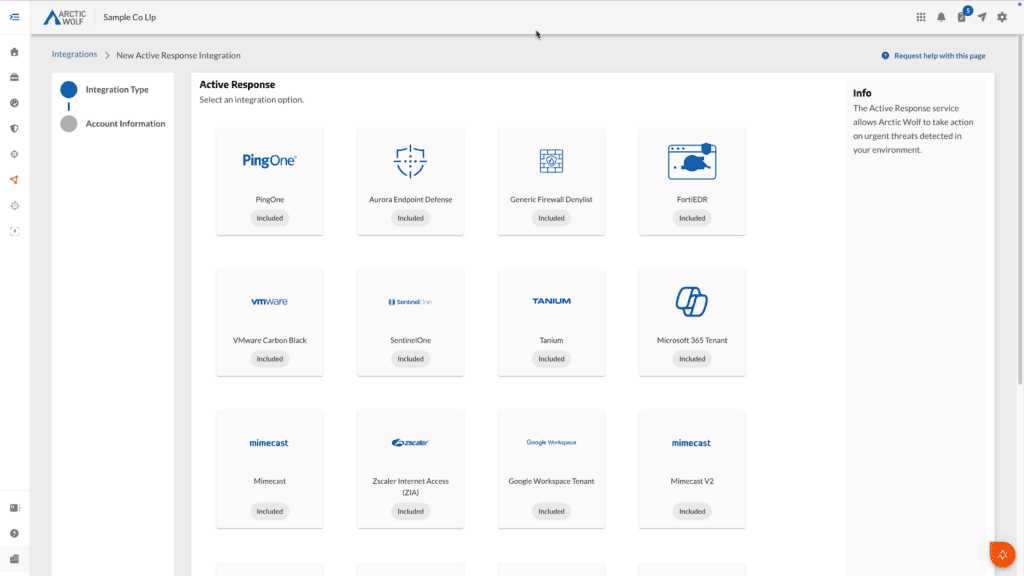Click the shield icon in left sidebar
Viewport: 1024px width, 576px height.
14,129
